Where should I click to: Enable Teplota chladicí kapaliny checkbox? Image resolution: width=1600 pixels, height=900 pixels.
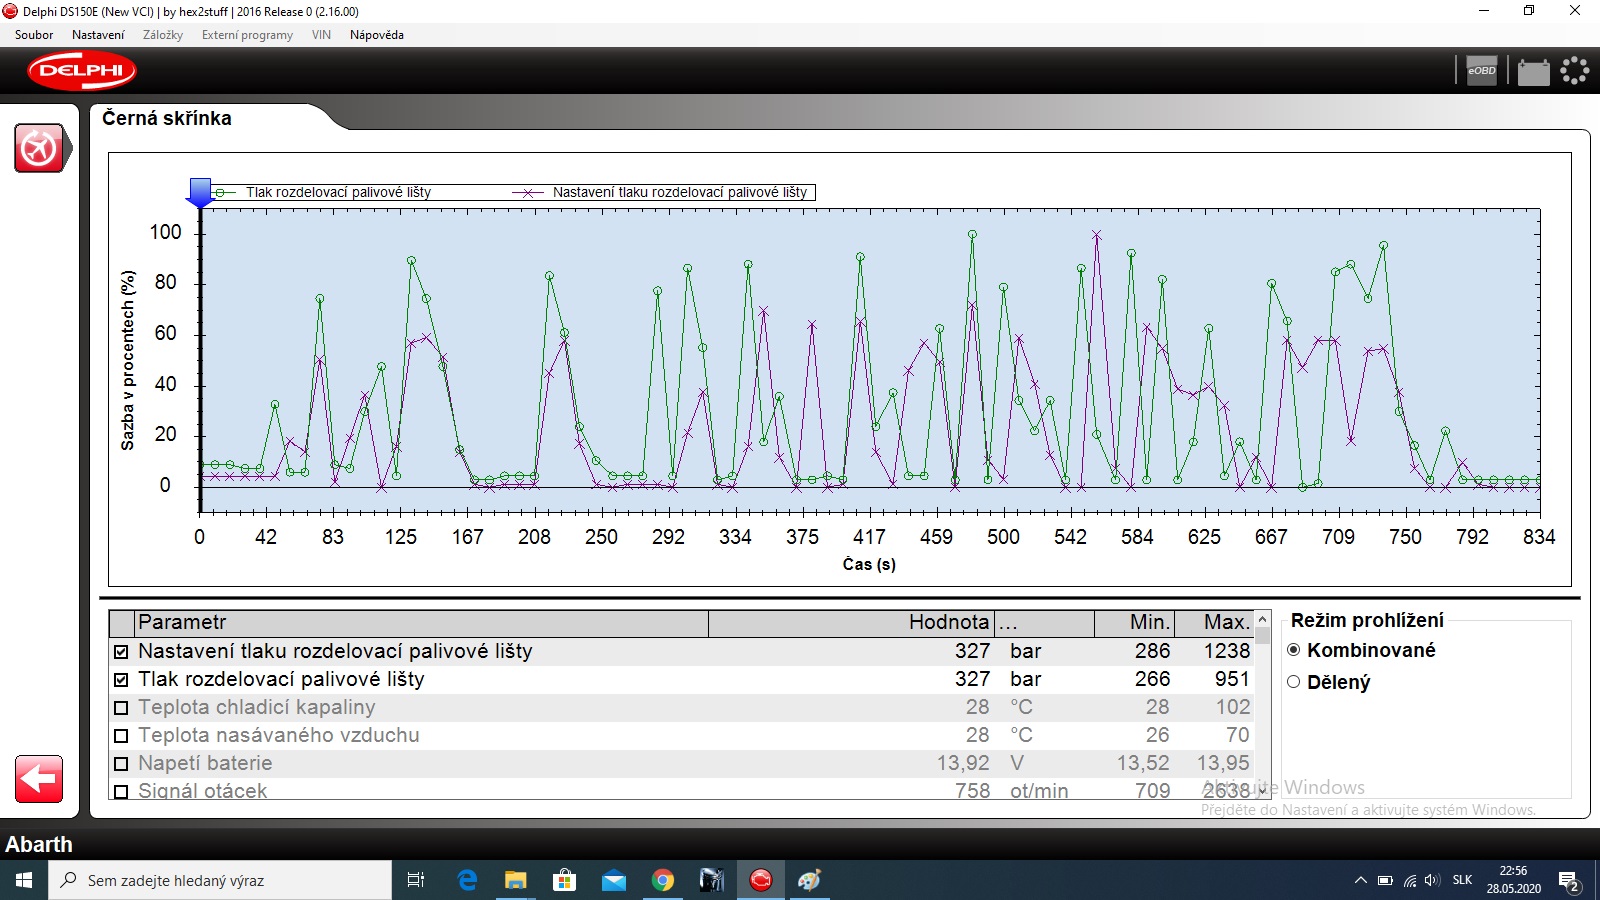click(122, 708)
